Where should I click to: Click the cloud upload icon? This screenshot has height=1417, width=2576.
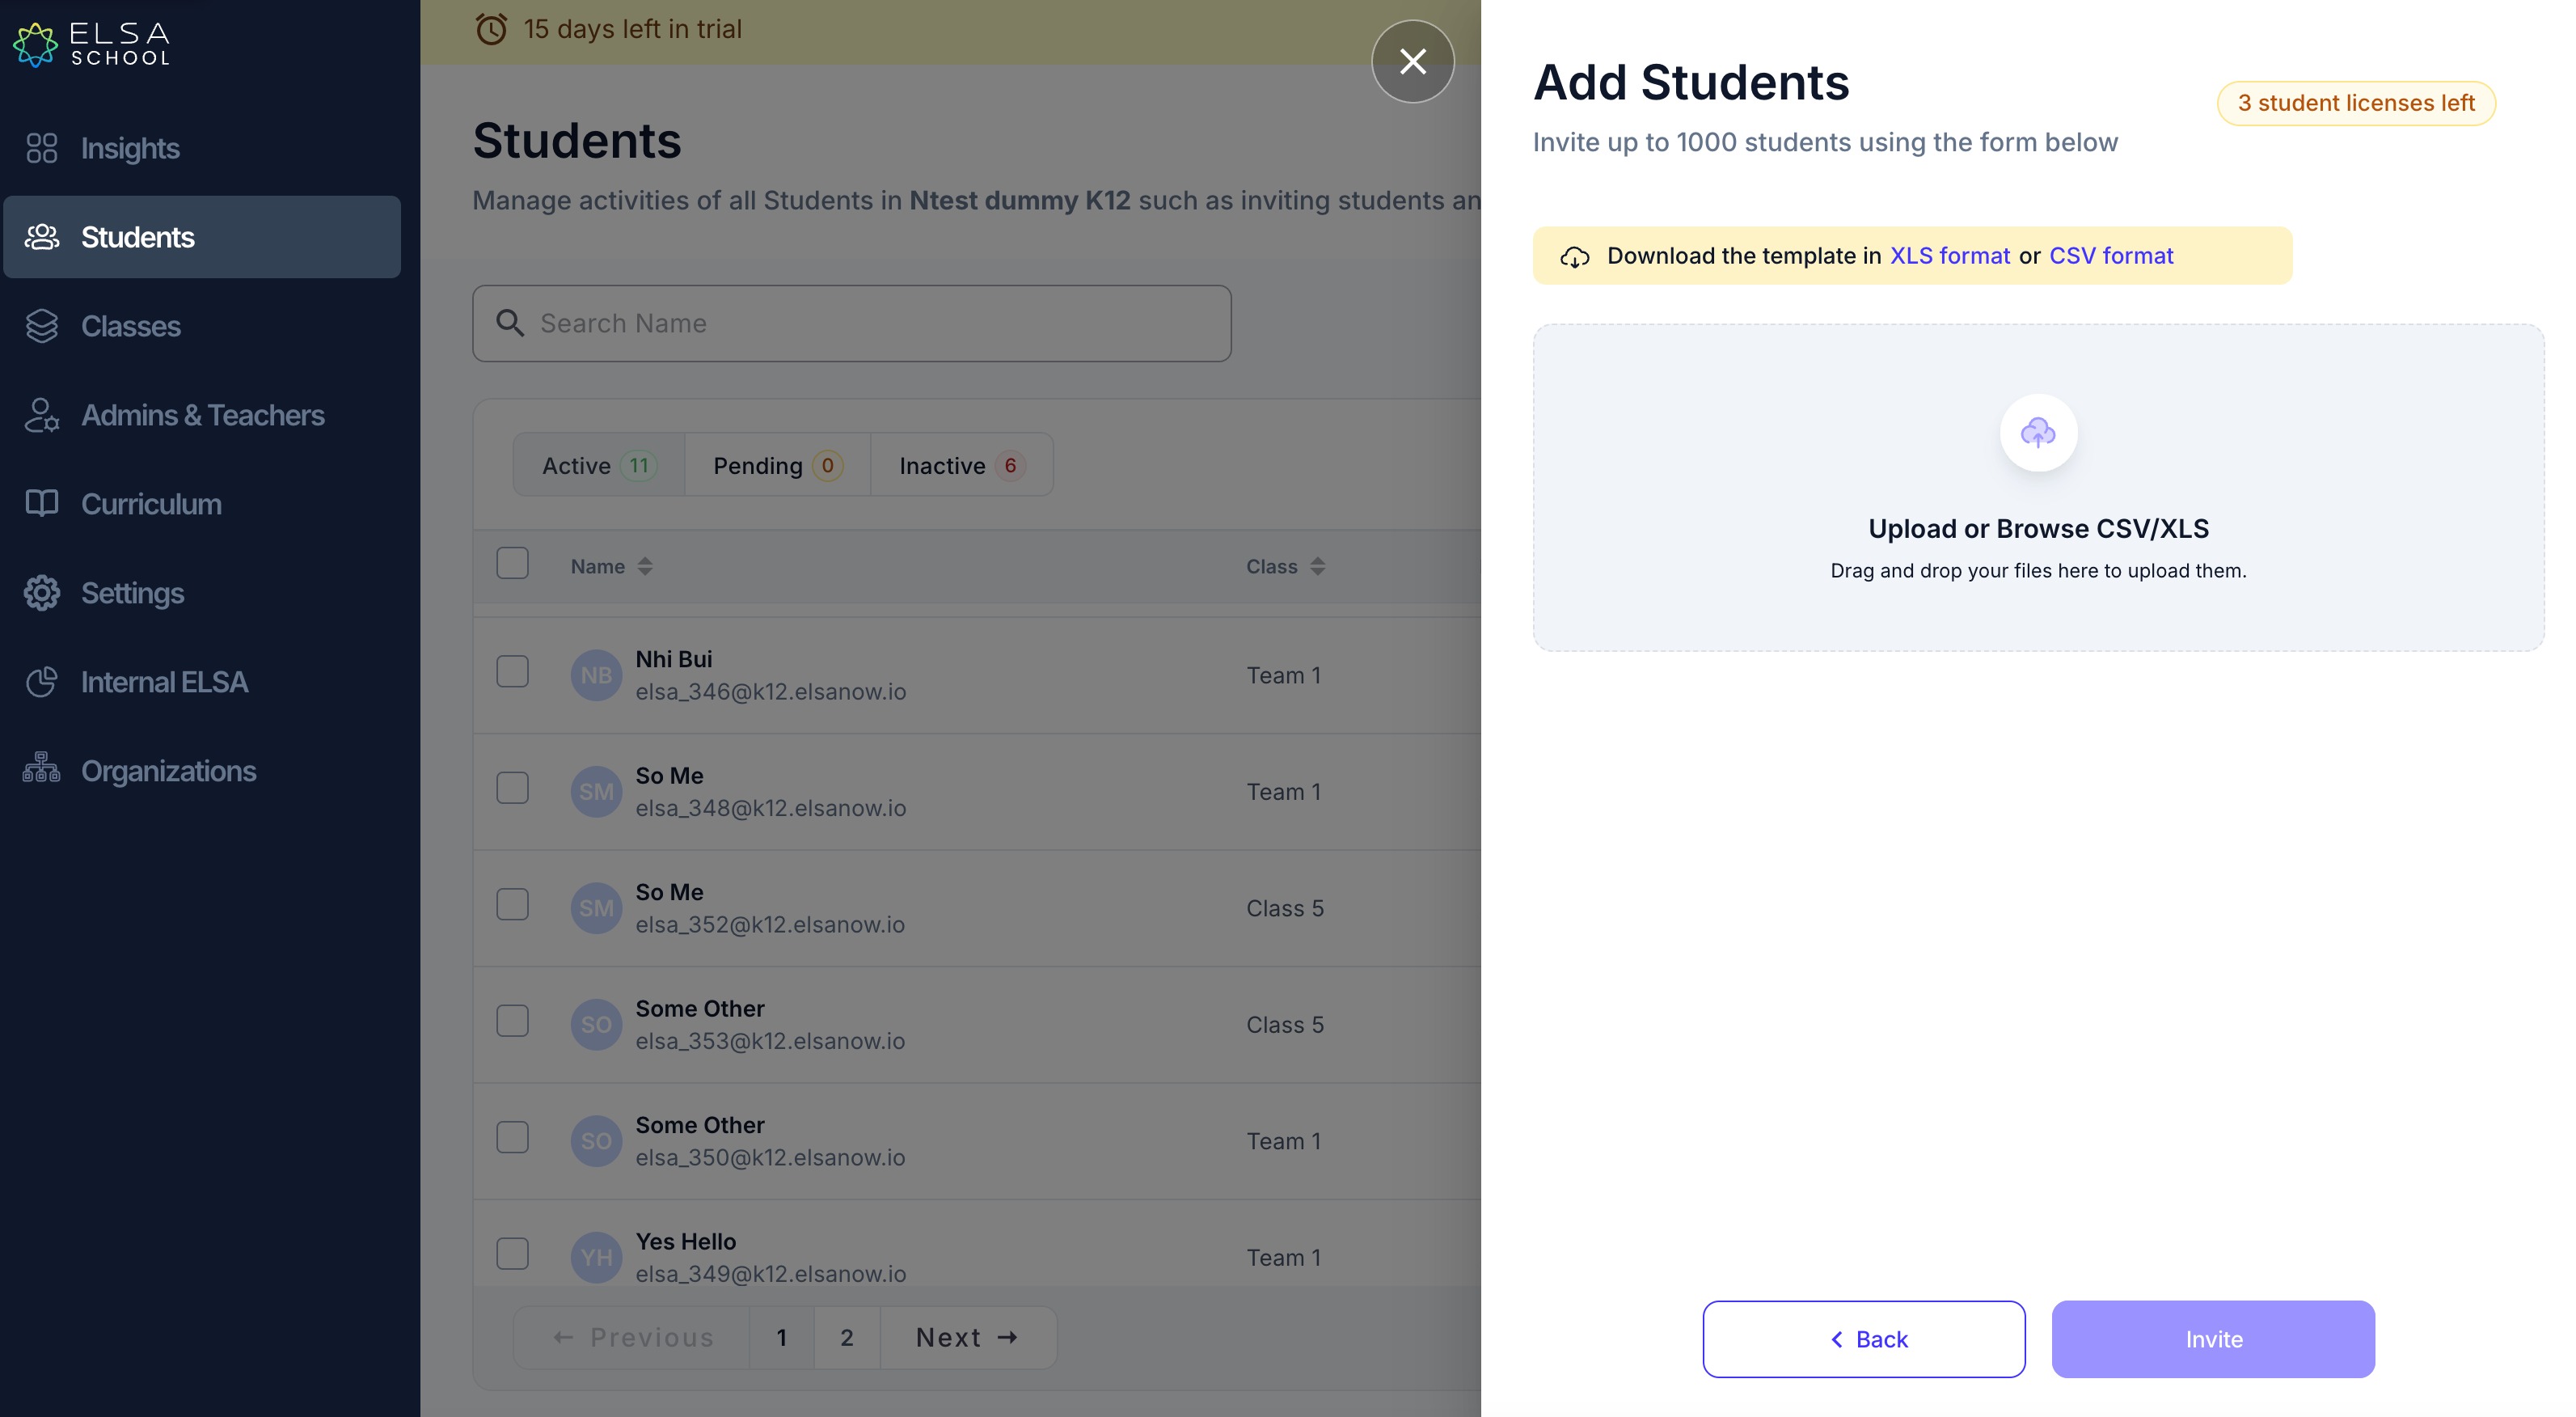[x=2037, y=433]
